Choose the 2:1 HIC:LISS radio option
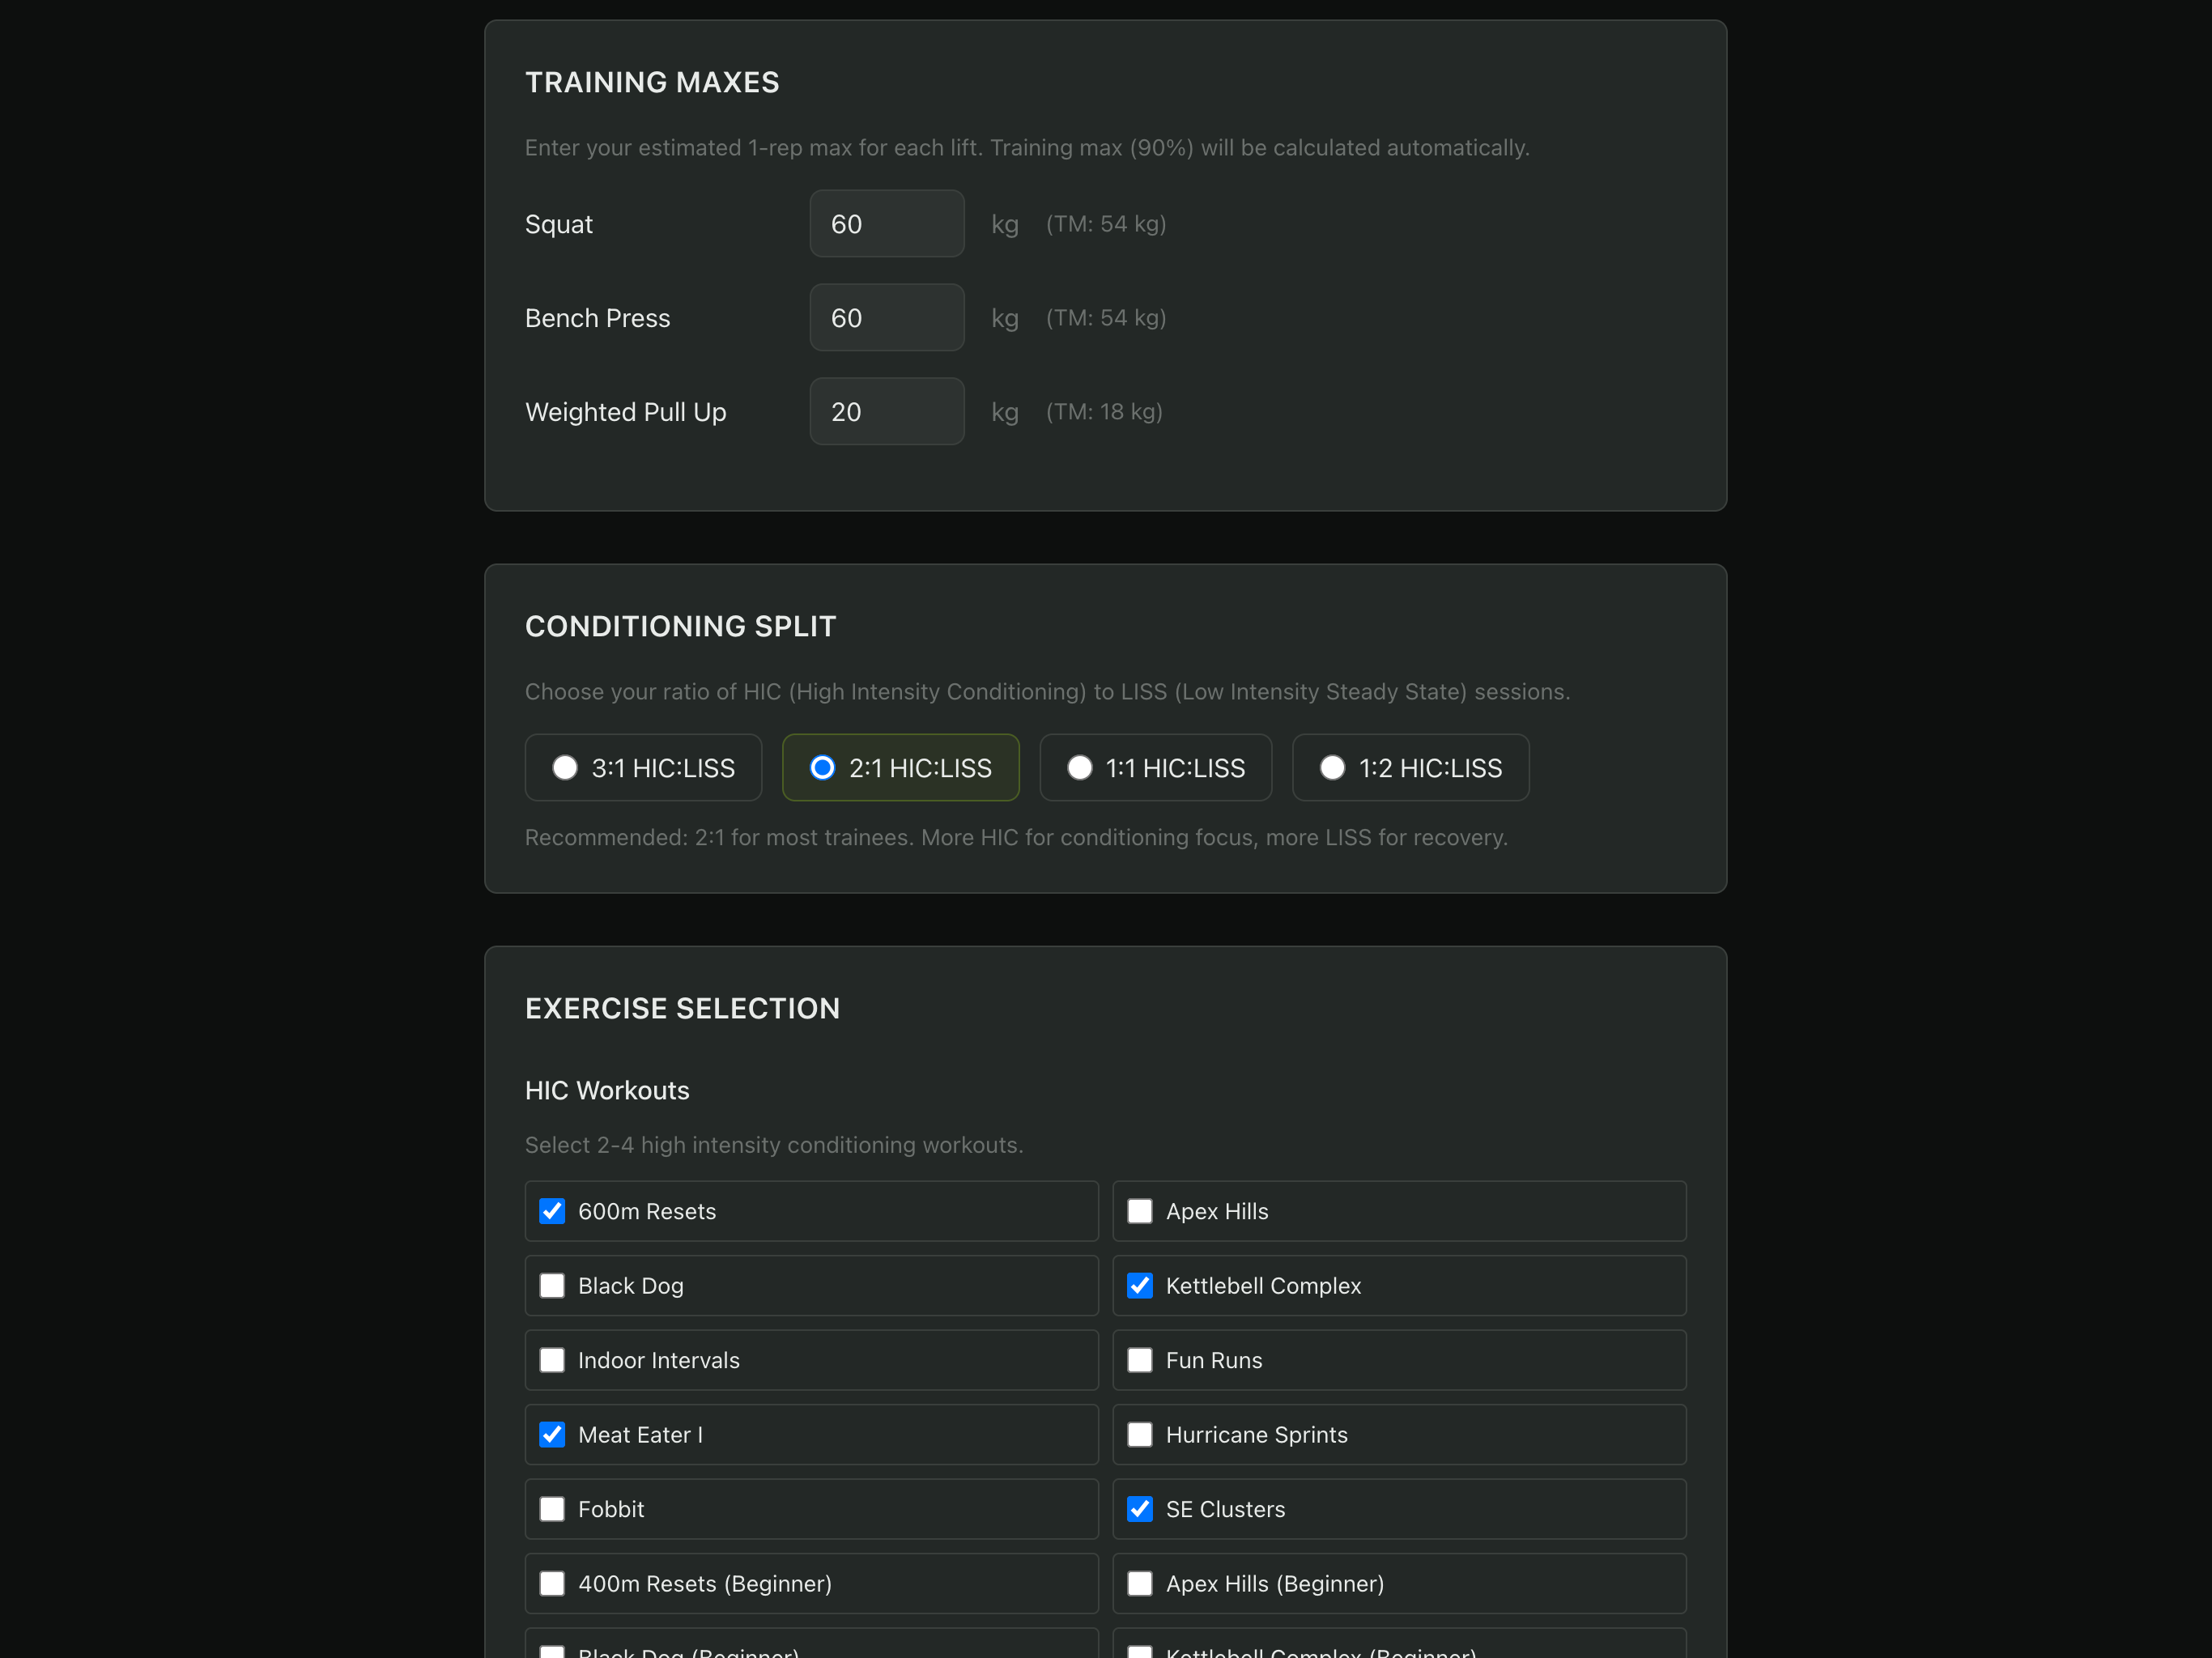This screenshot has width=2212, height=1658. click(x=822, y=768)
